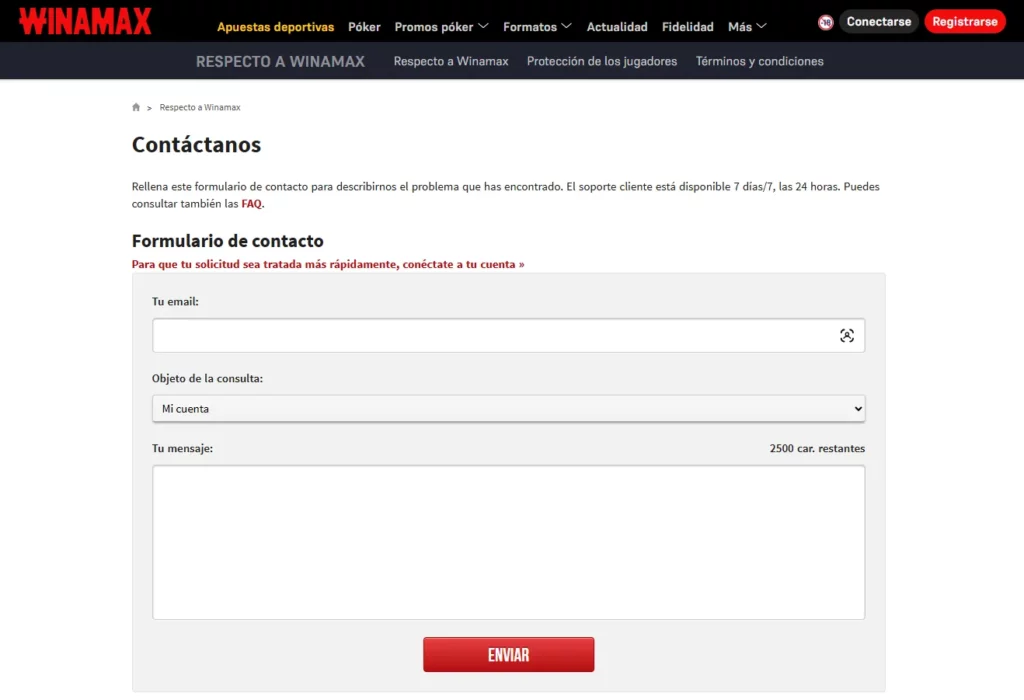Click the RESPECTO A WINAMAX section heading
This screenshot has width=1024, height=700.
[x=280, y=61]
